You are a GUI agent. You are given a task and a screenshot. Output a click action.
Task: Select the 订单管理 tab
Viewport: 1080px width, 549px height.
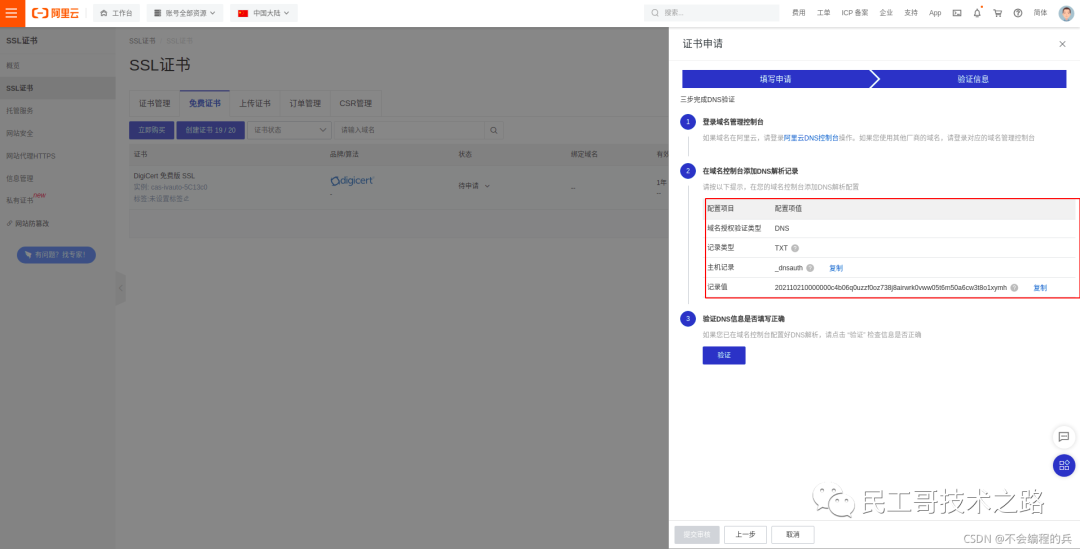[x=305, y=103]
